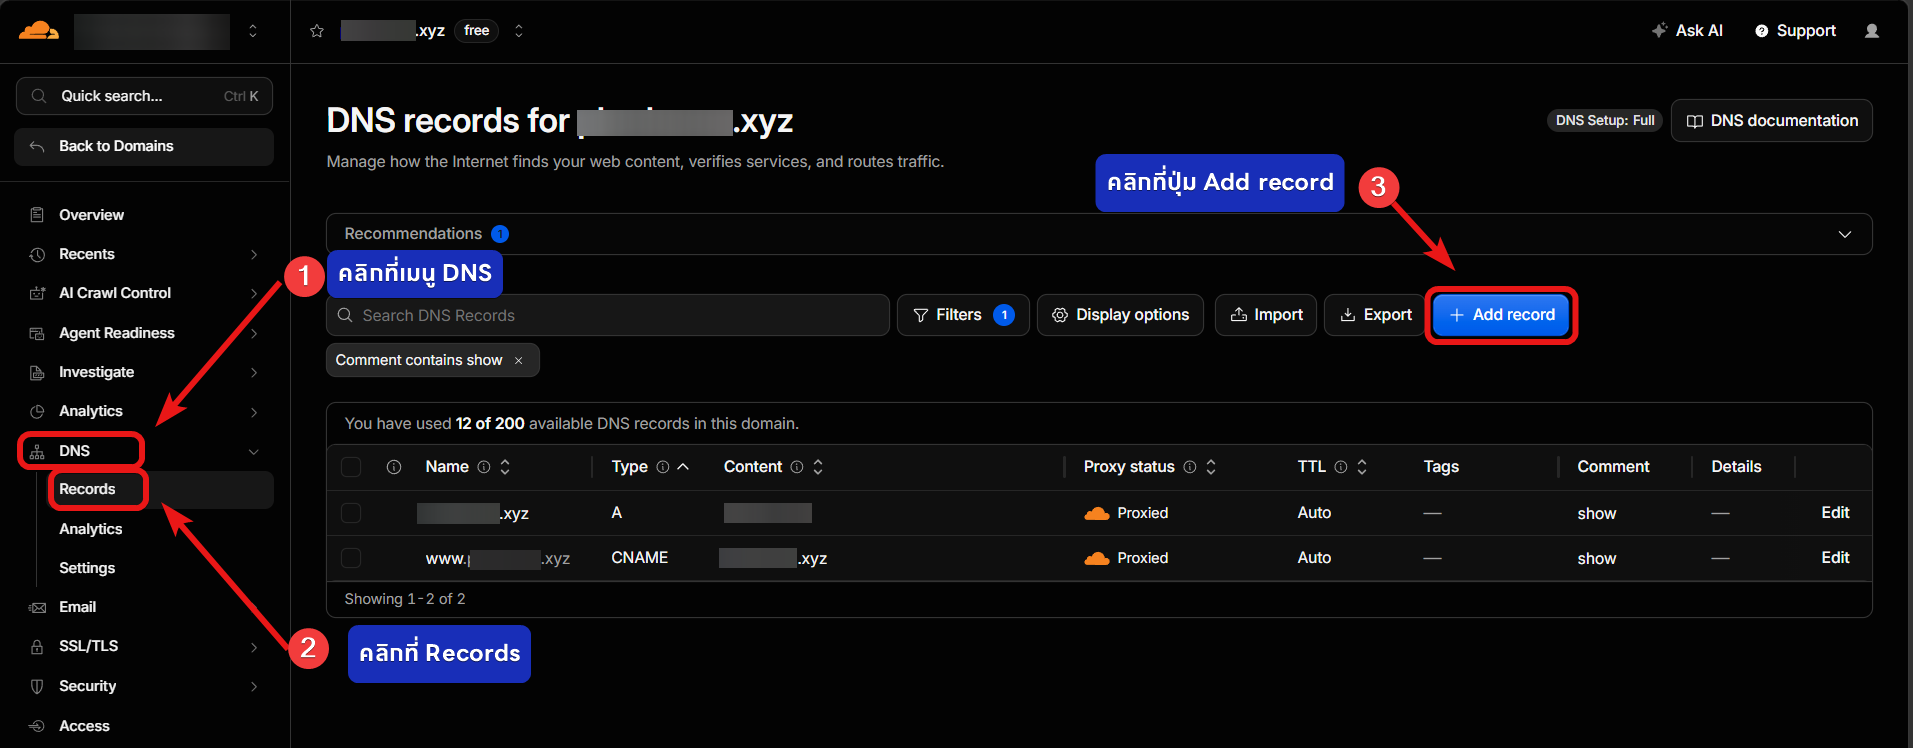Sort records by Type column
Viewport: 1913px width, 748px height.
click(x=683, y=467)
